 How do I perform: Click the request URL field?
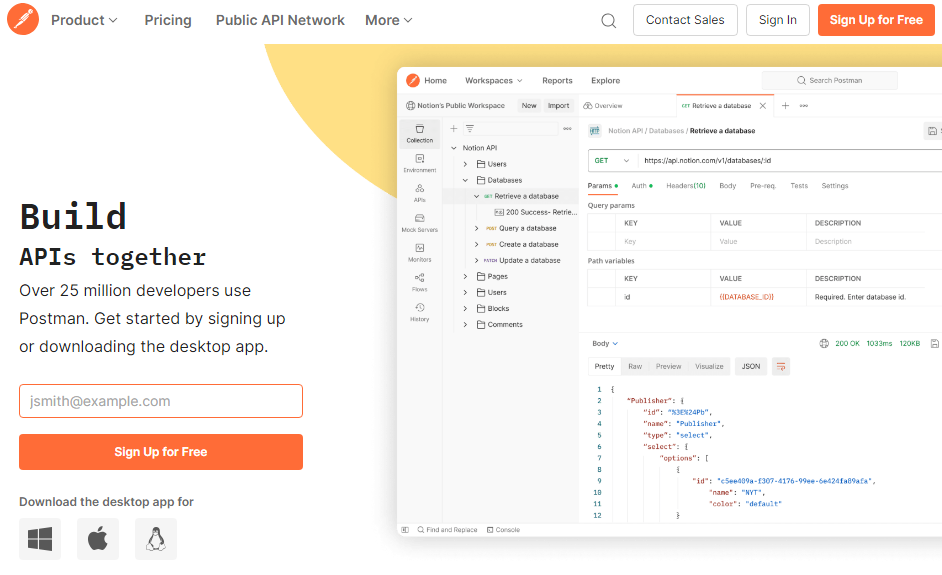coord(792,160)
